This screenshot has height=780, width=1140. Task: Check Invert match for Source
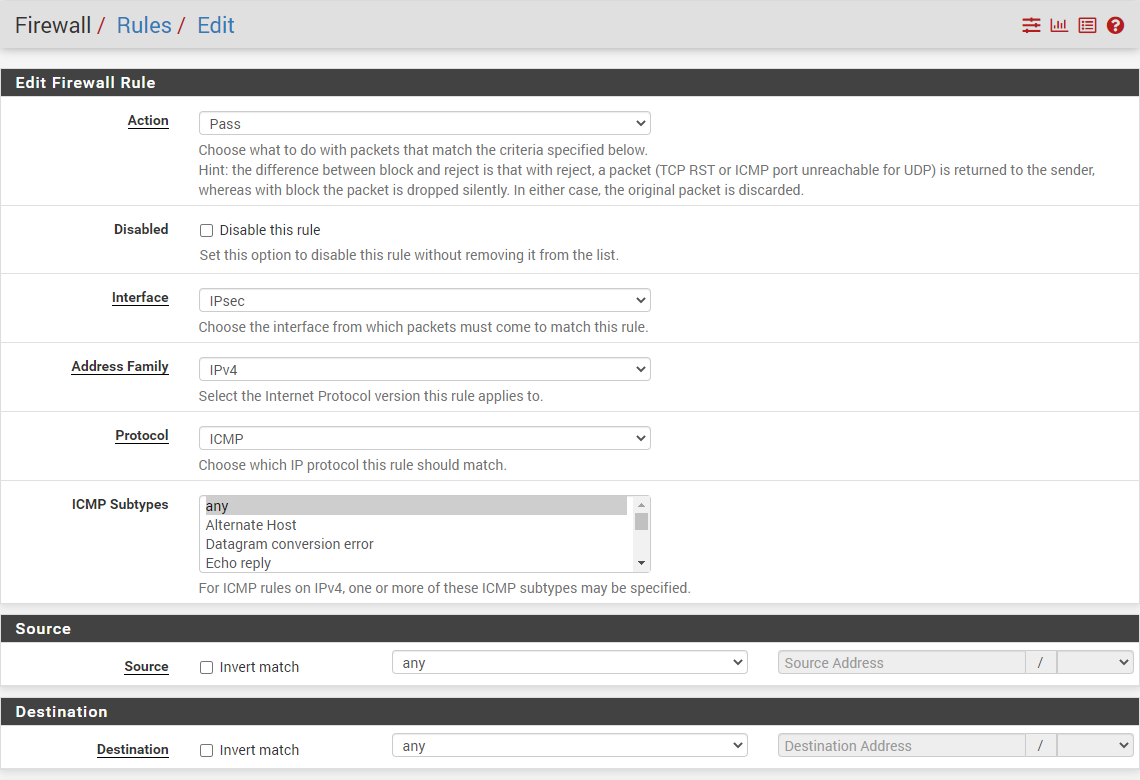[x=207, y=668]
